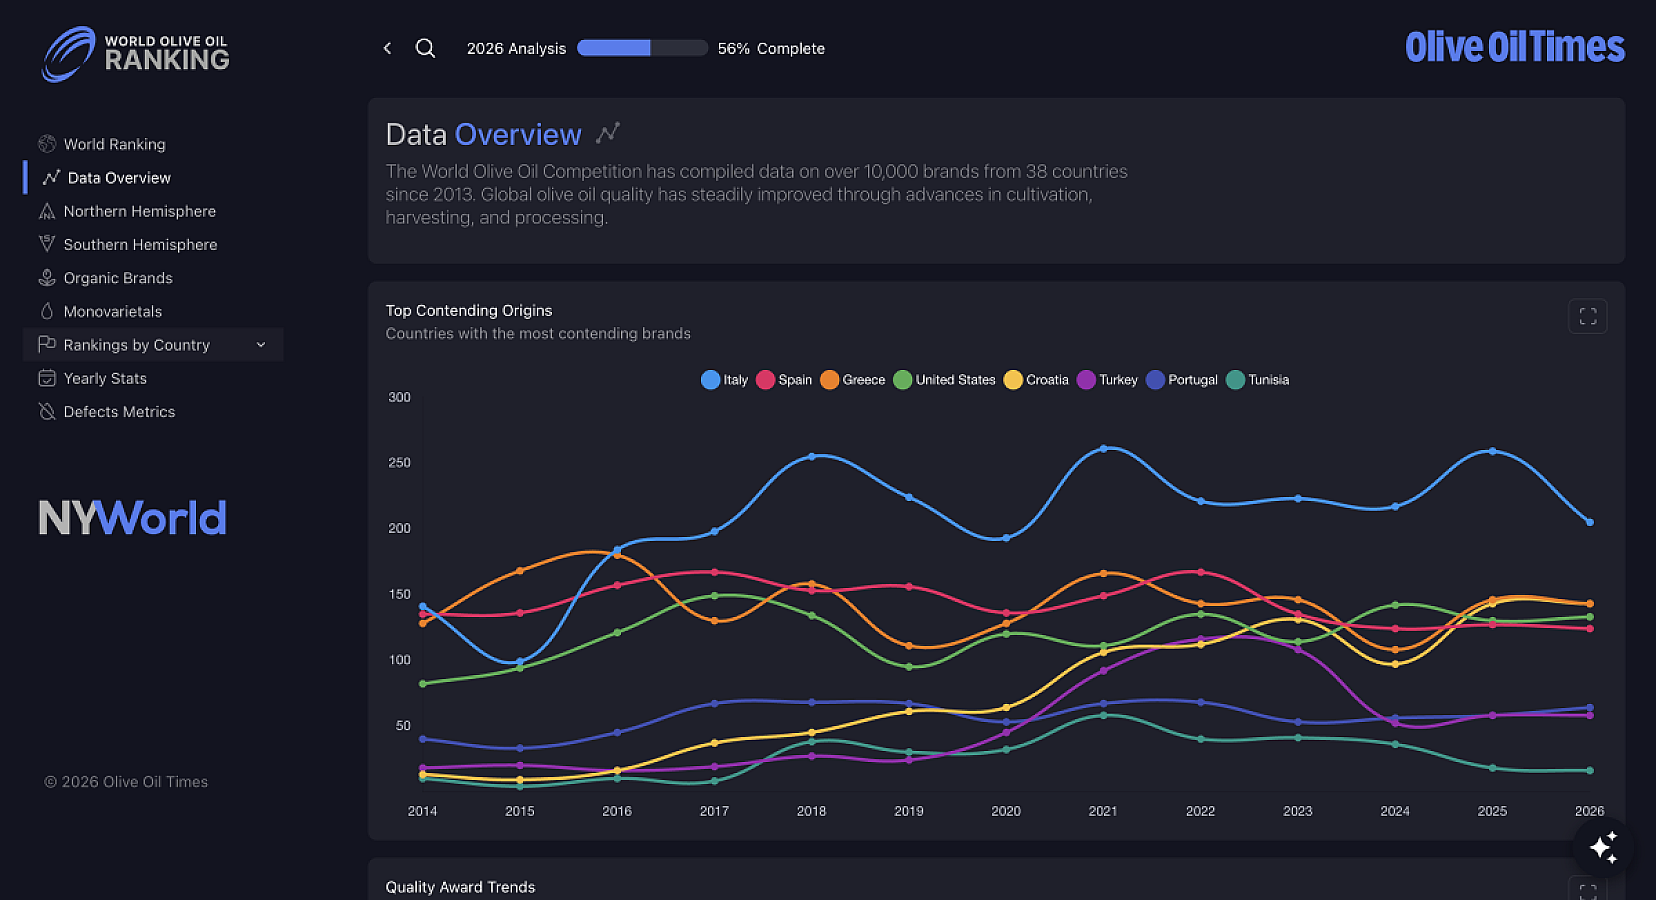Screen dimensions: 1656x900
Task: Expand Quality Award Trends chart fullscreen
Action: (1587, 889)
